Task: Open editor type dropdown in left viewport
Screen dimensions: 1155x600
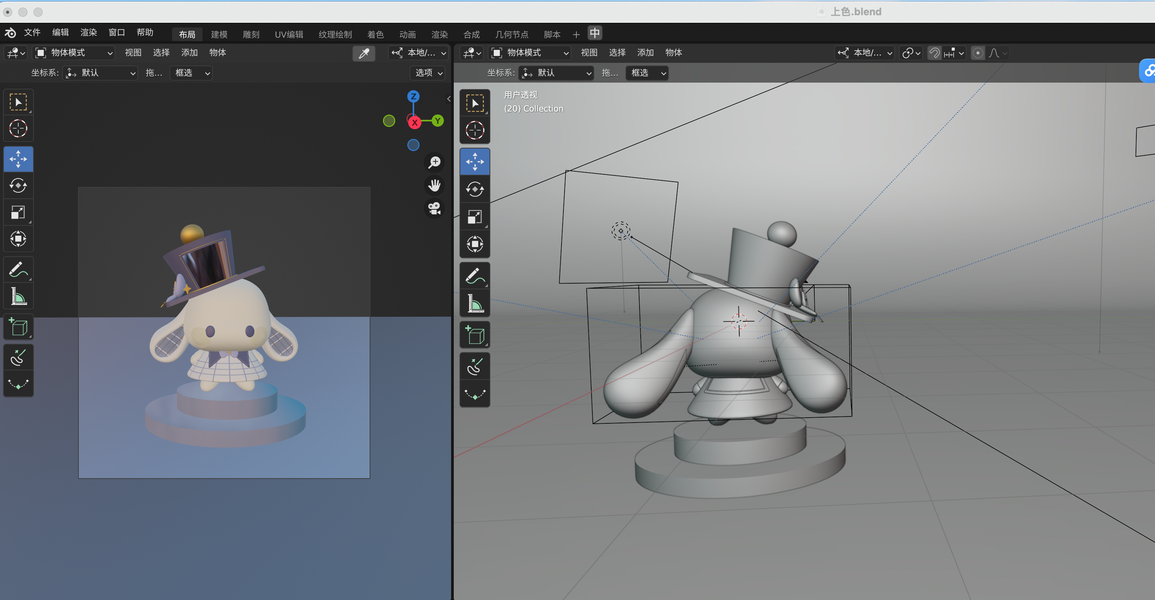Action: click(x=15, y=53)
